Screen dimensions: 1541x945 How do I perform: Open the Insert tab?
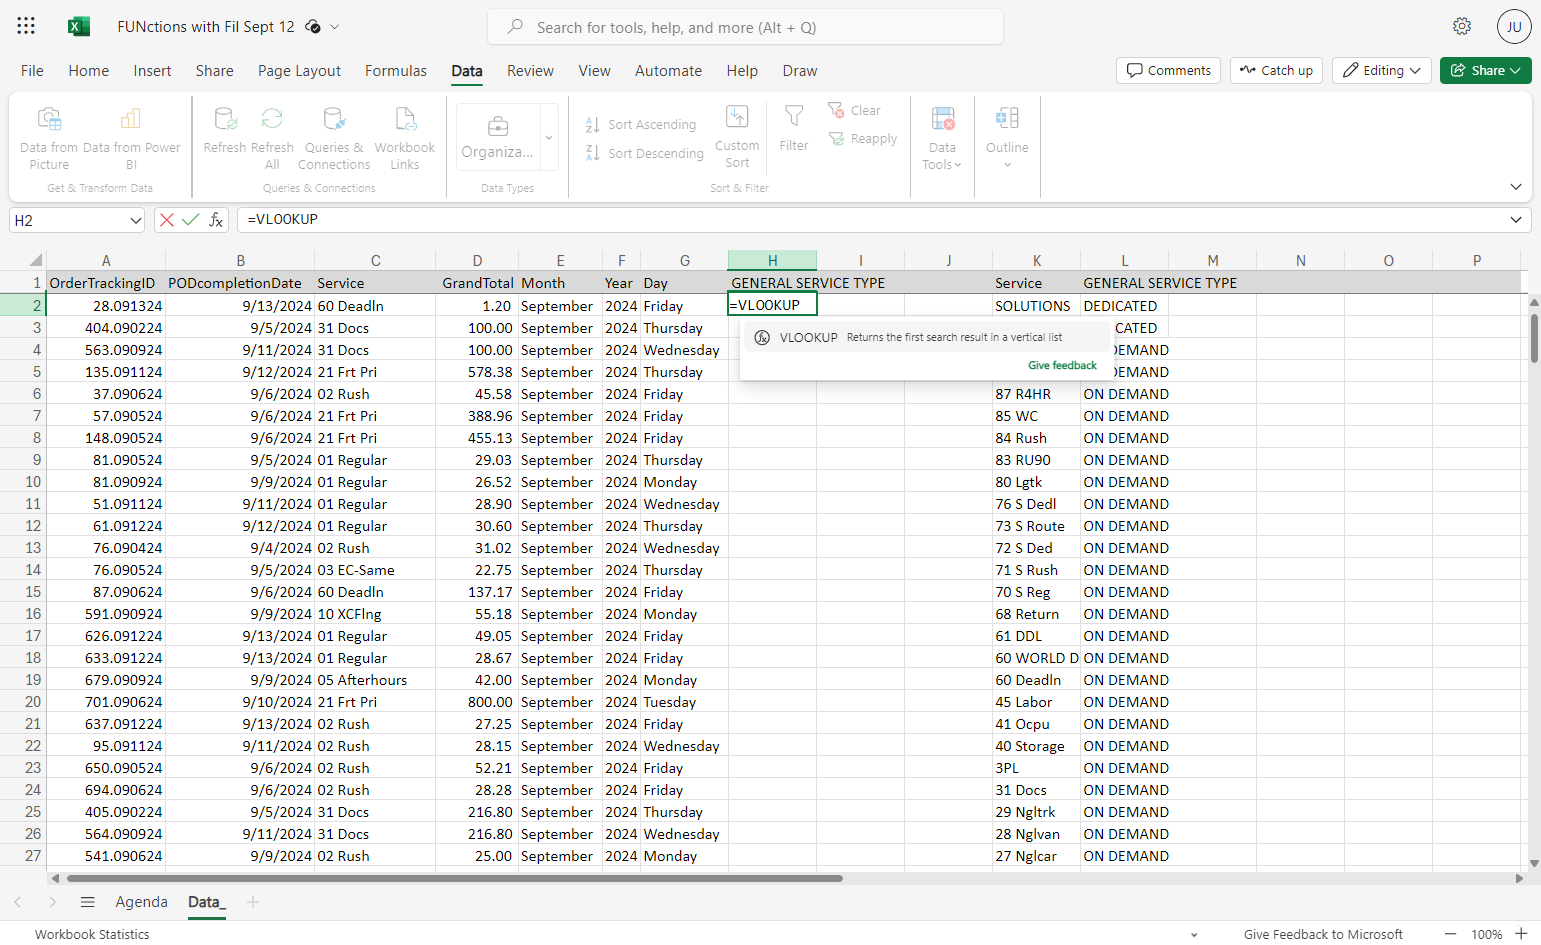[152, 71]
